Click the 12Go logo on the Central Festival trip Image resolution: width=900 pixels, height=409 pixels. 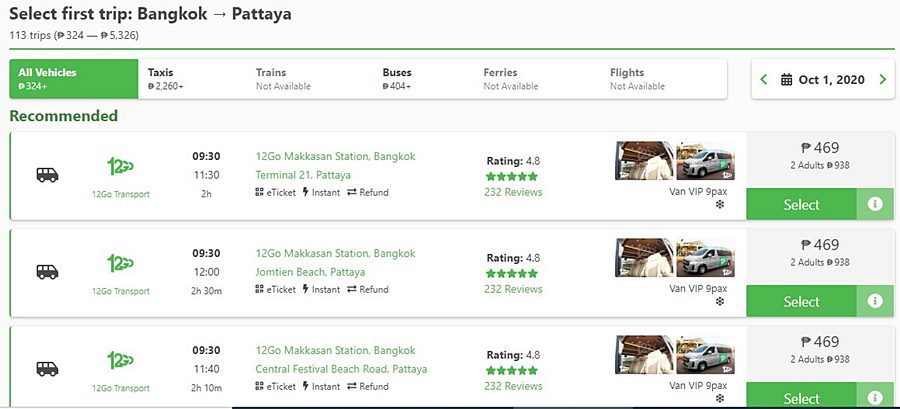(120, 360)
